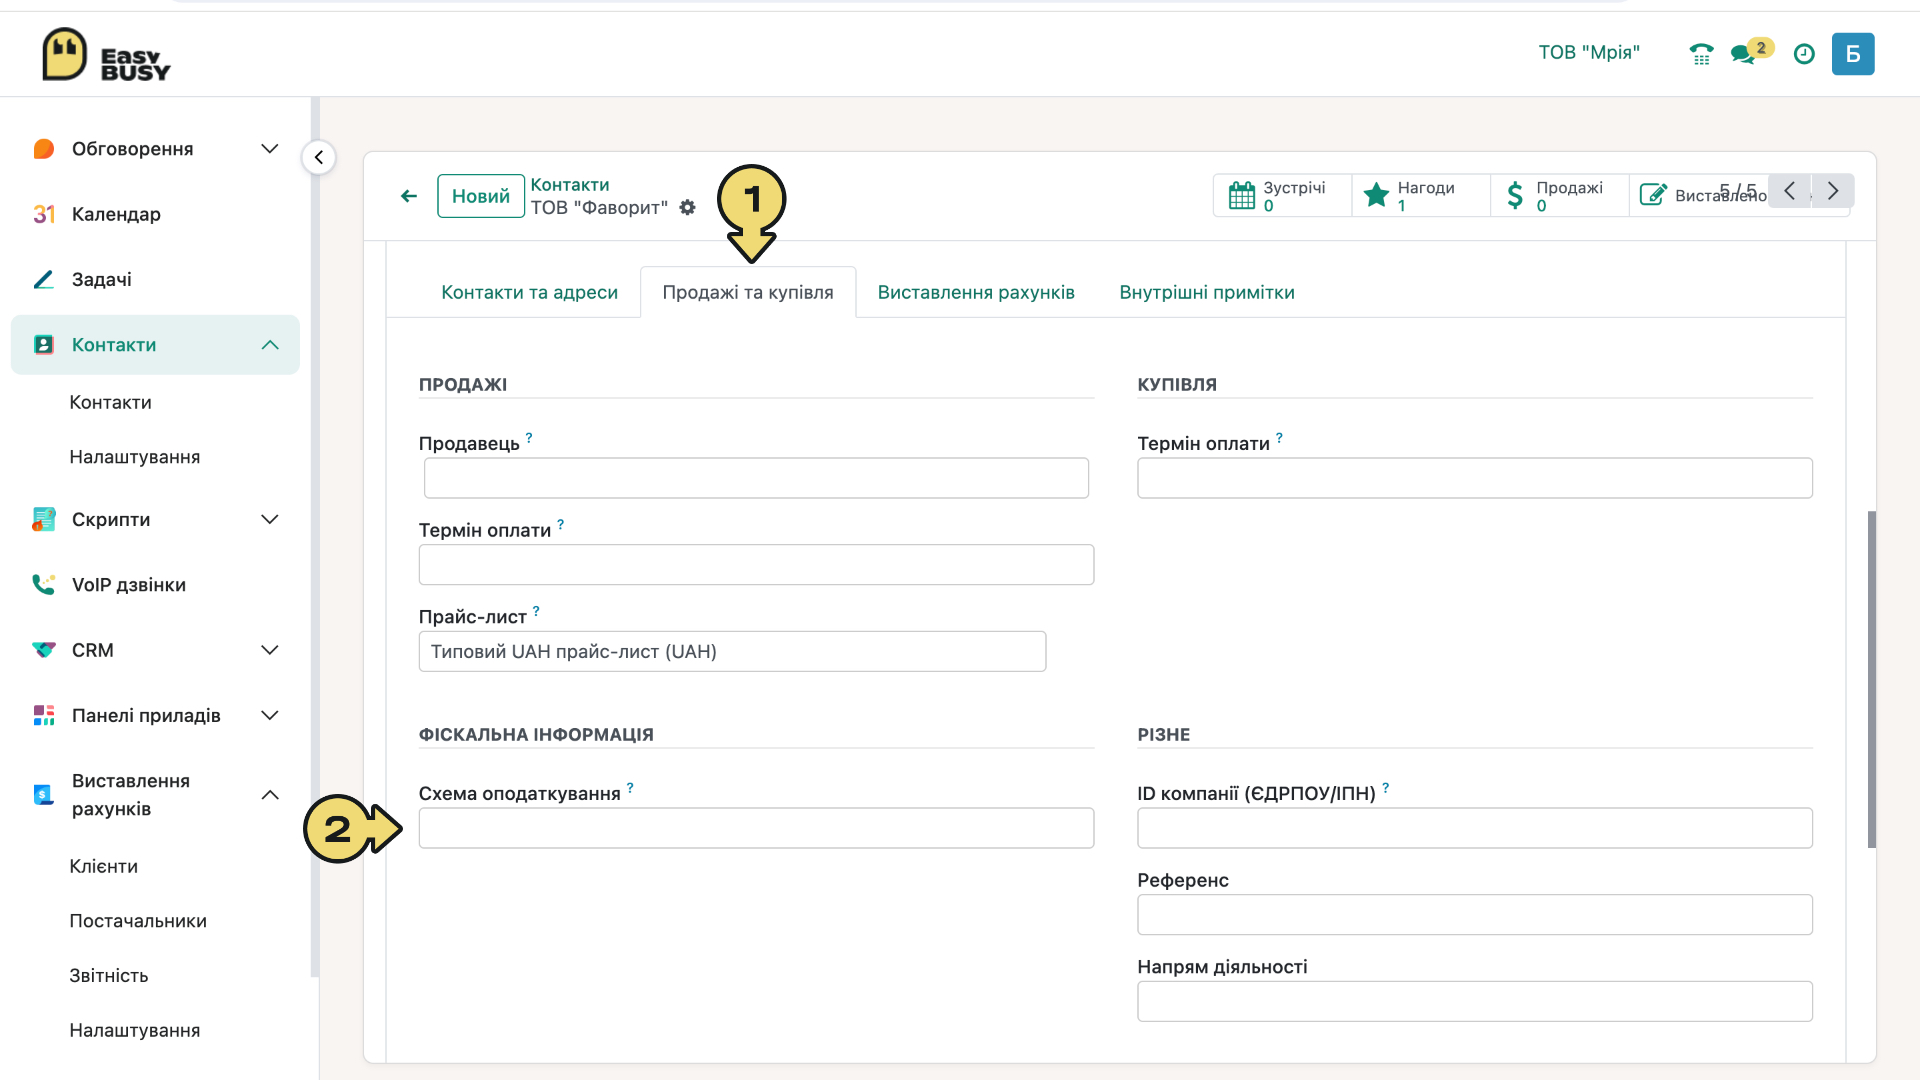Viewport: 1920px width, 1080px height.
Task: Open gear settings next to ТОВ "Фаворит"
Action: pyautogui.click(x=687, y=207)
